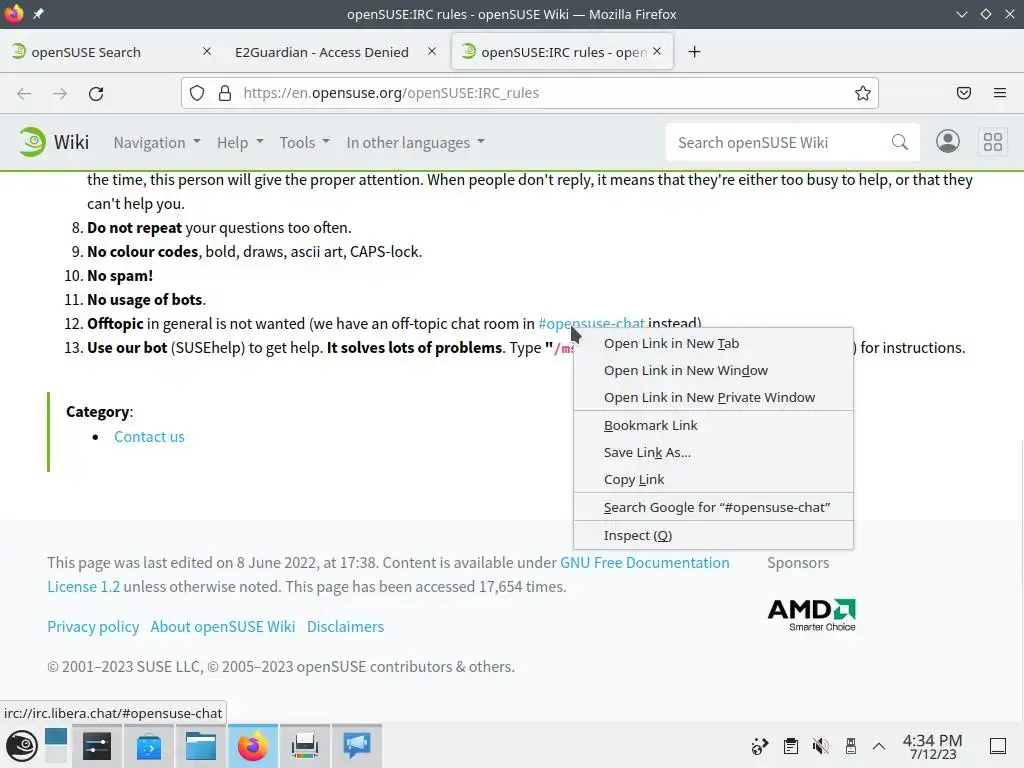Choose Open Link in New Private Window
The height and width of the screenshot is (768, 1024).
(713, 397)
